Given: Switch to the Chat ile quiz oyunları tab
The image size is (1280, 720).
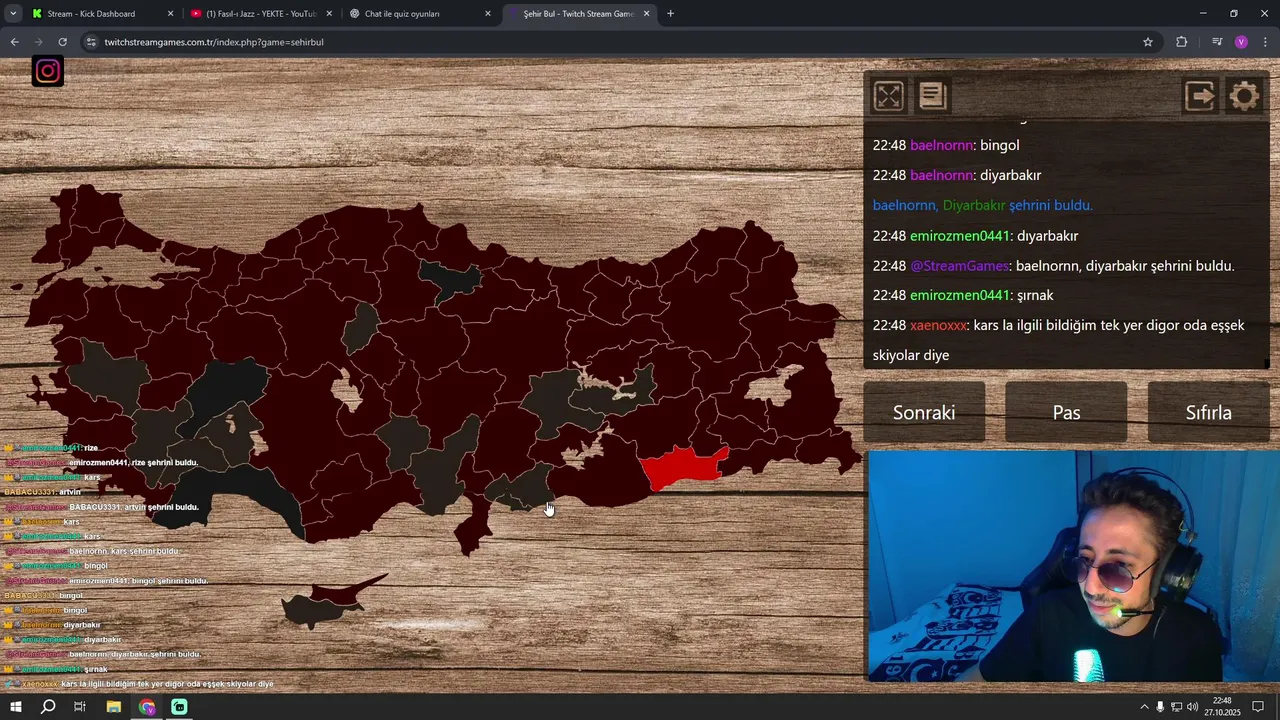Looking at the screenshot, I should pyautogui.click(x=420, y=14).
